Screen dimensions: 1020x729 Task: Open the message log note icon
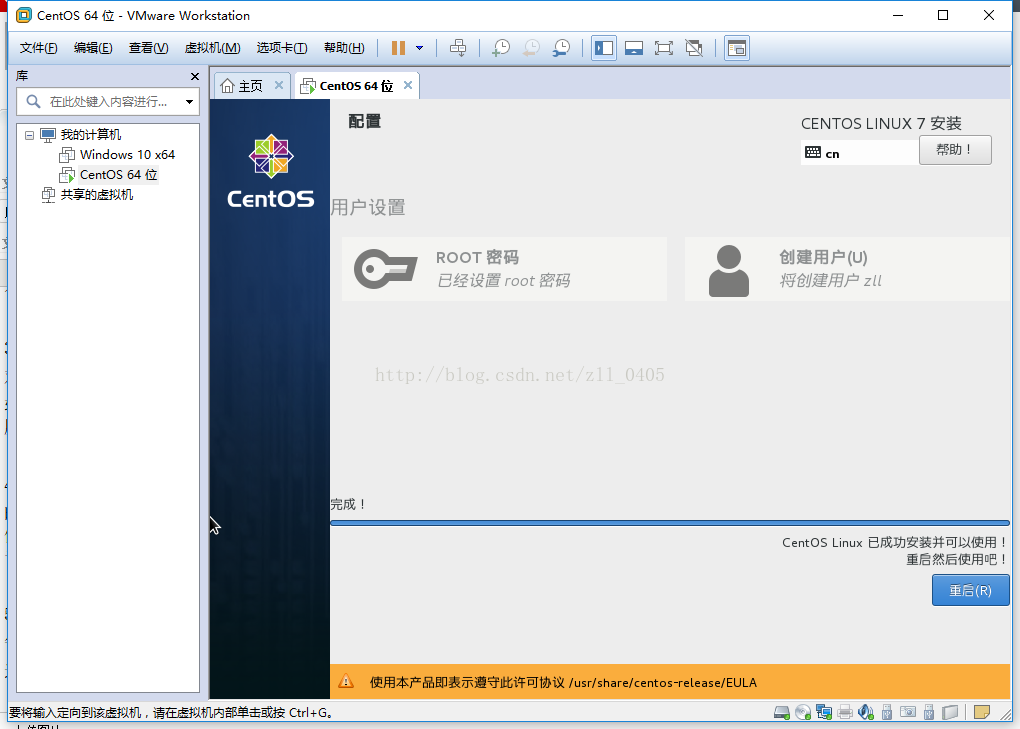click(x=982, y=712)
